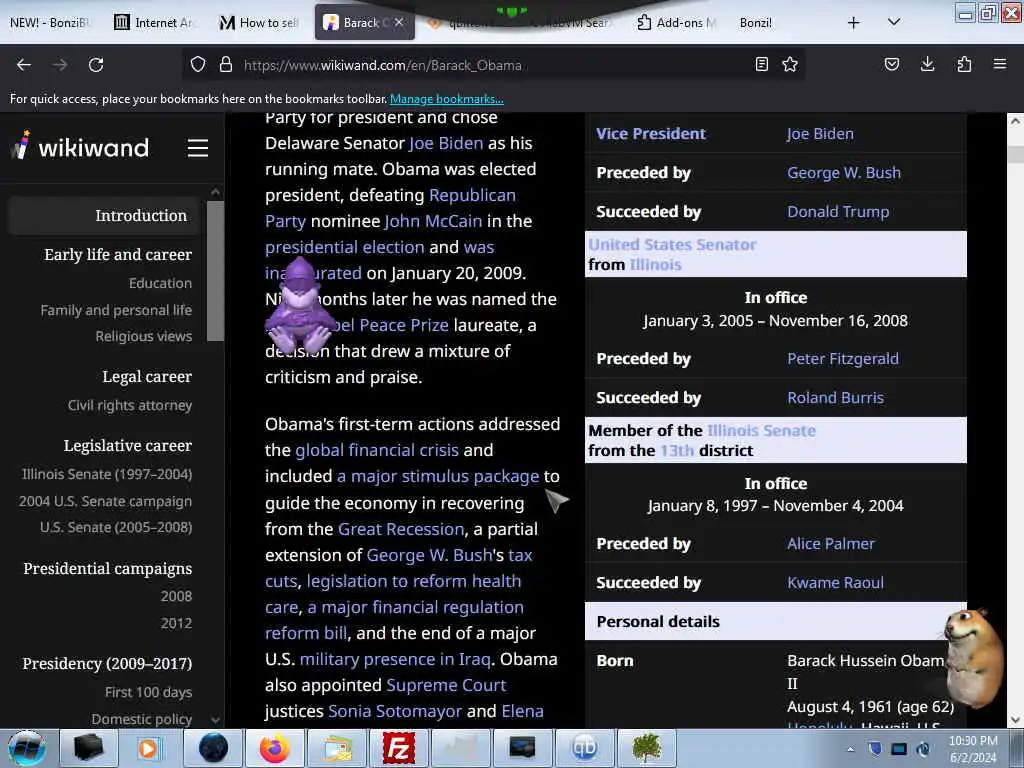Open Peter Fitzgerald infobox link

point(842,359)
